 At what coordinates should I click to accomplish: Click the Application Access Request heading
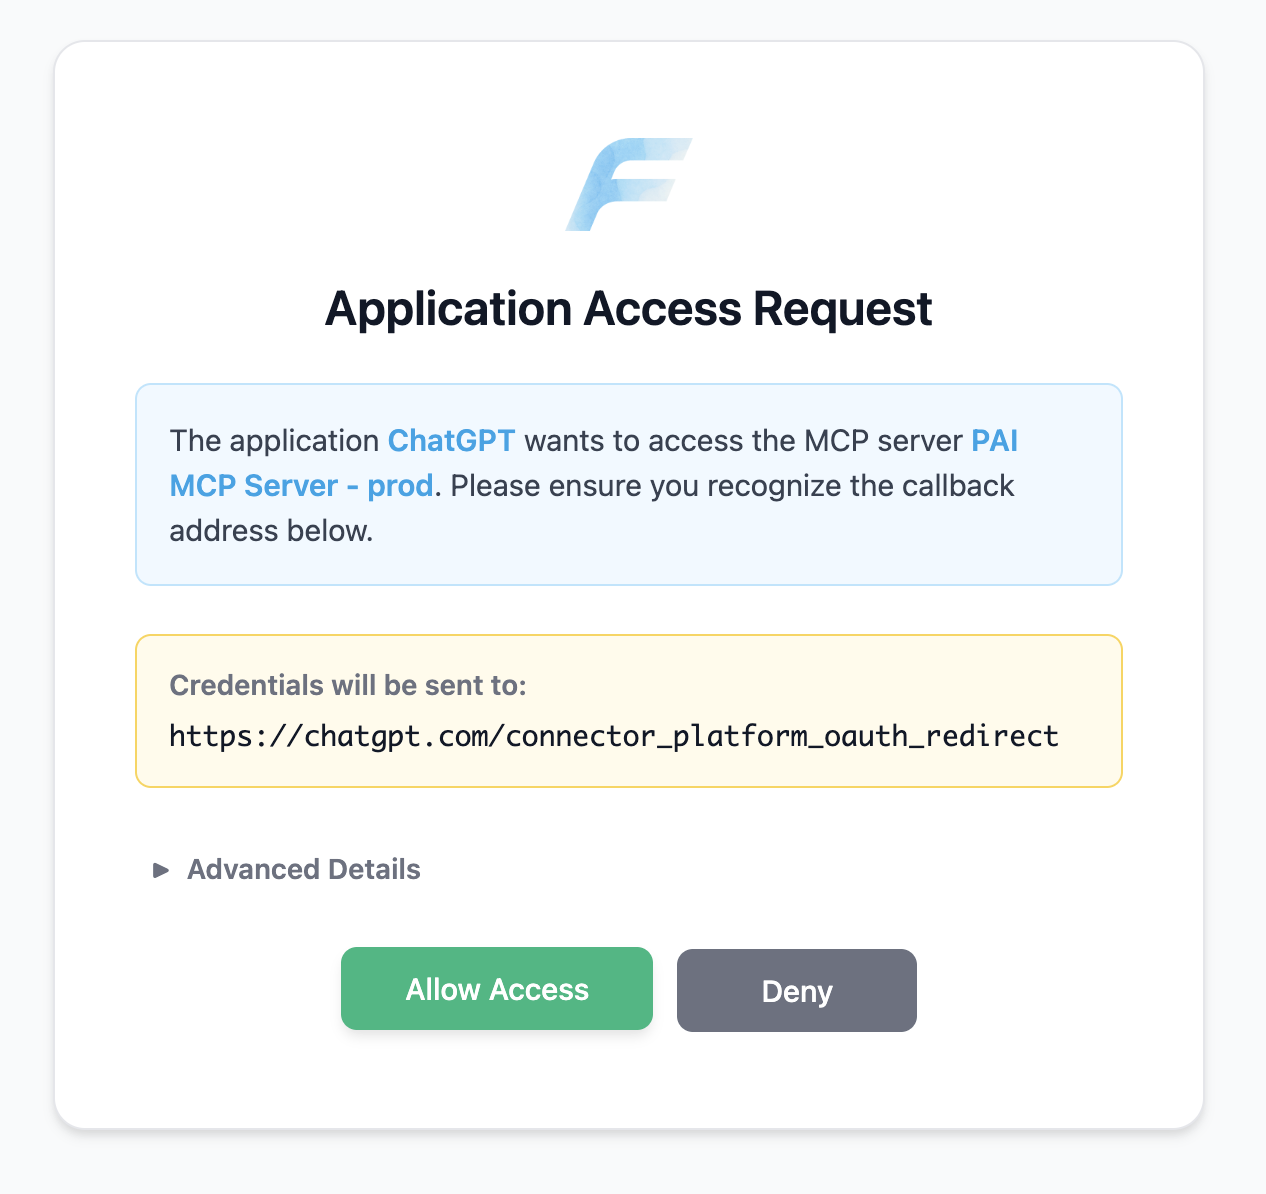pyautogui.click(x=628, y=309)
